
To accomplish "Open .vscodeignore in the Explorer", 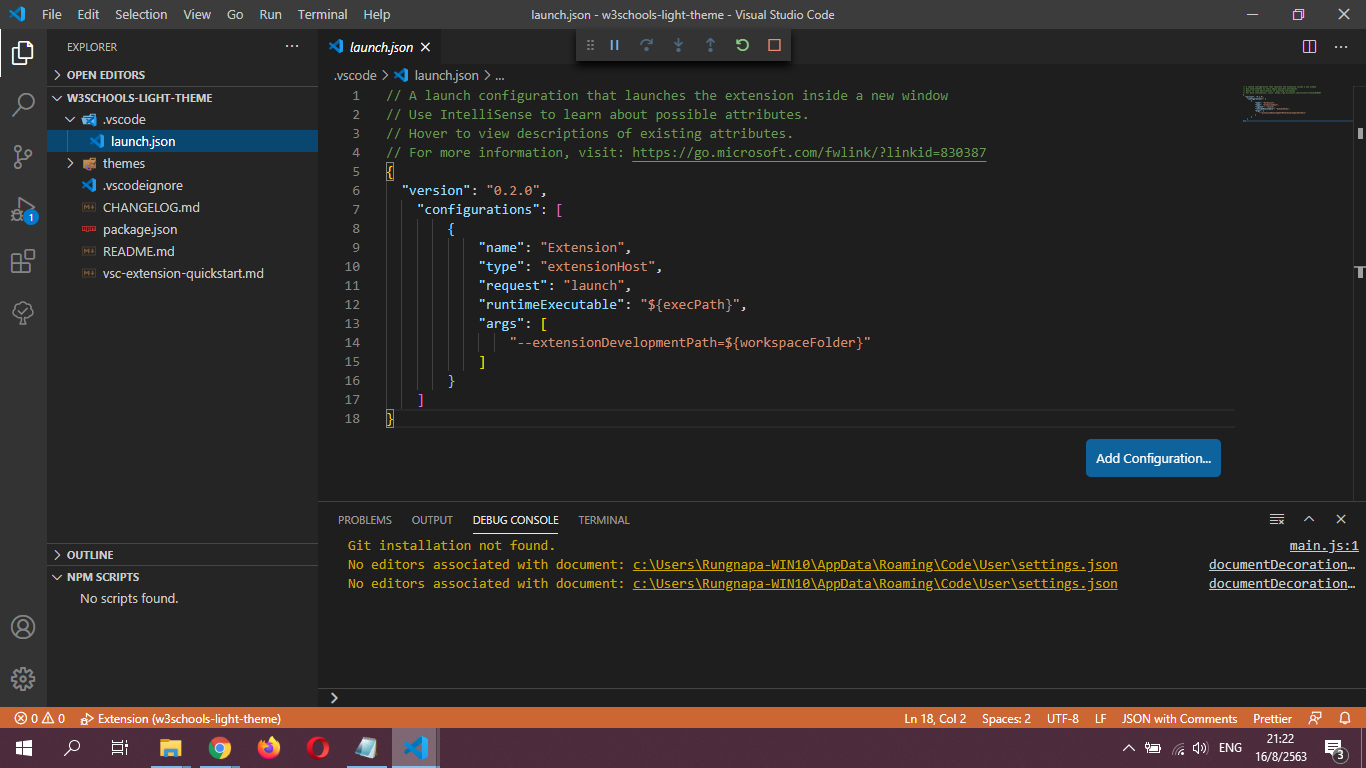I will [182, 185].
